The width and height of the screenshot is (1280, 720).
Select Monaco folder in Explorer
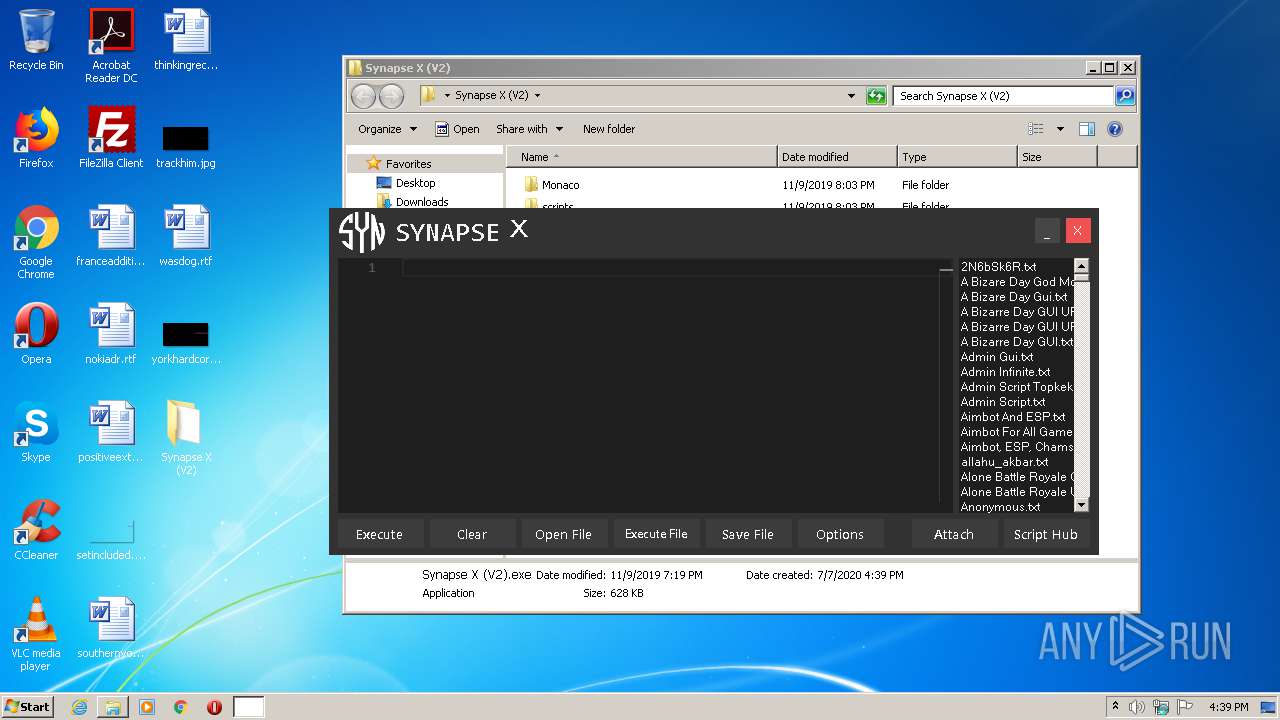551,185
